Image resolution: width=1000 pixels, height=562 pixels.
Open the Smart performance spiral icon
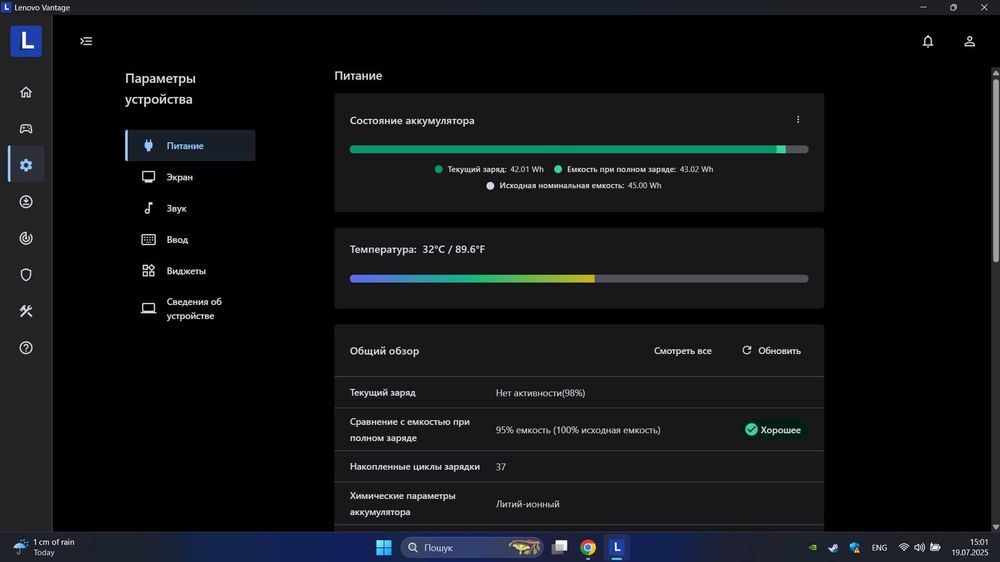point(26,238)
